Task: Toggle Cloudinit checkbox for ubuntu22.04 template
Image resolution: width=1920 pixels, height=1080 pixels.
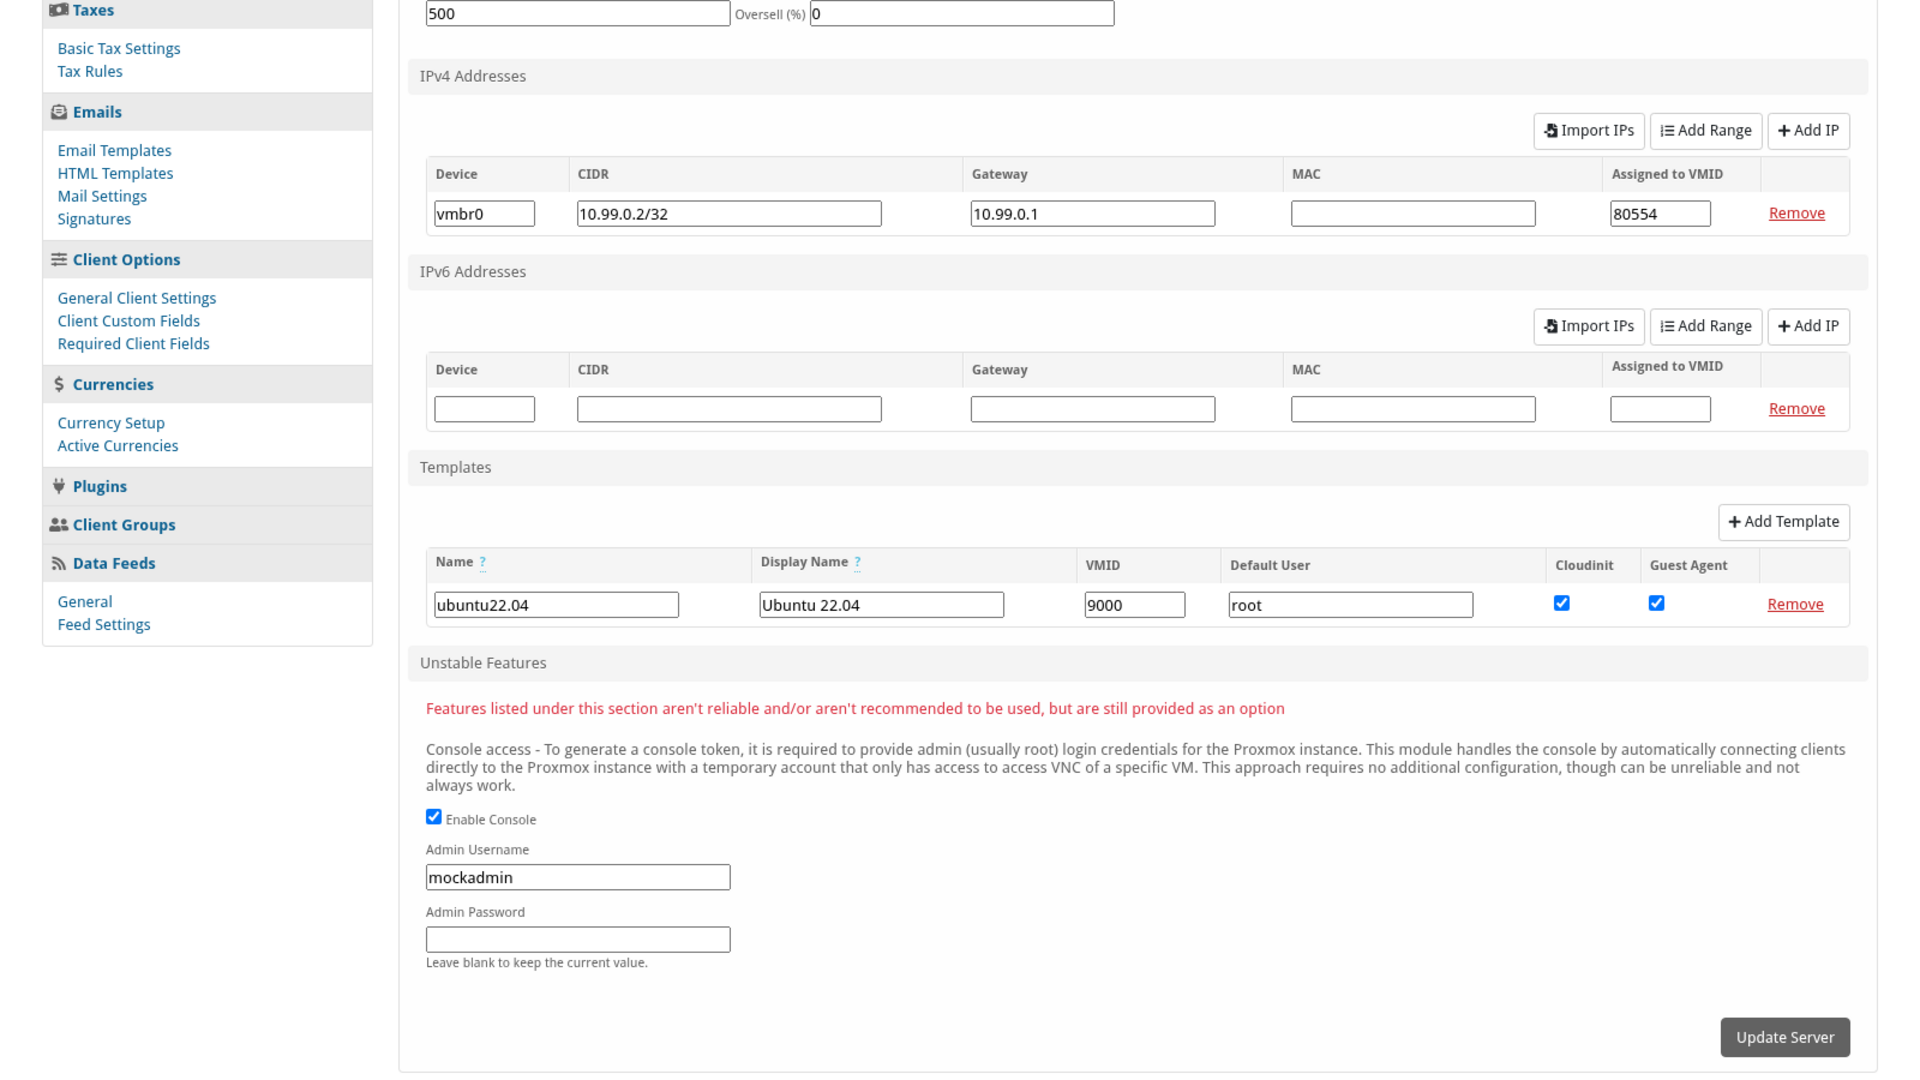Action: pyautogui.click(x=1562, y=603)
